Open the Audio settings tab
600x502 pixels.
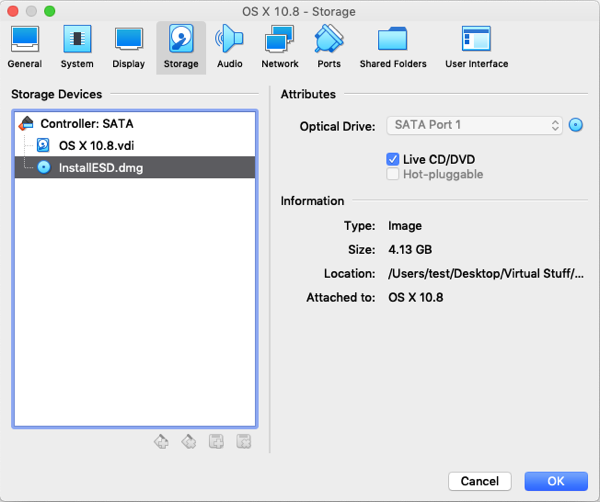[x=230, y=47]
